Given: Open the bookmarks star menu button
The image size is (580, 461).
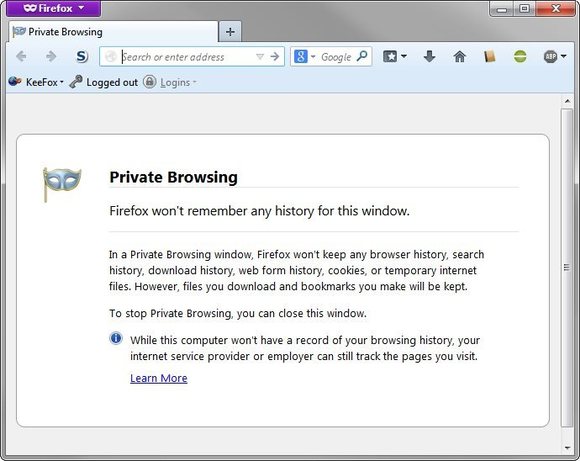Looking at the screenshot, I should (x=390, y=56).
